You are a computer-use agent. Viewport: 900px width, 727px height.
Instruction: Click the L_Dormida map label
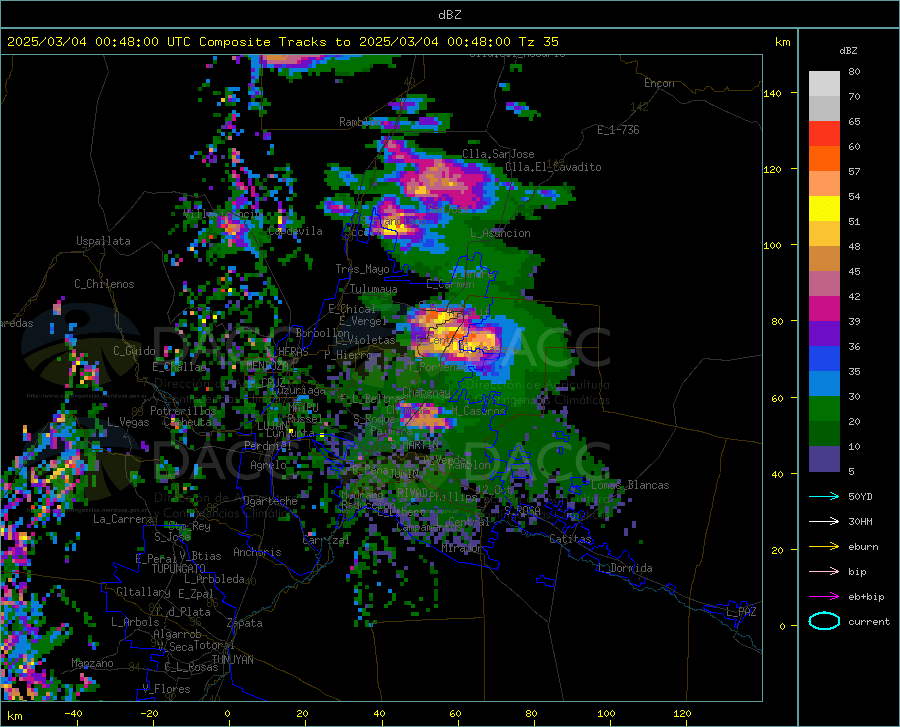[624, 568]
